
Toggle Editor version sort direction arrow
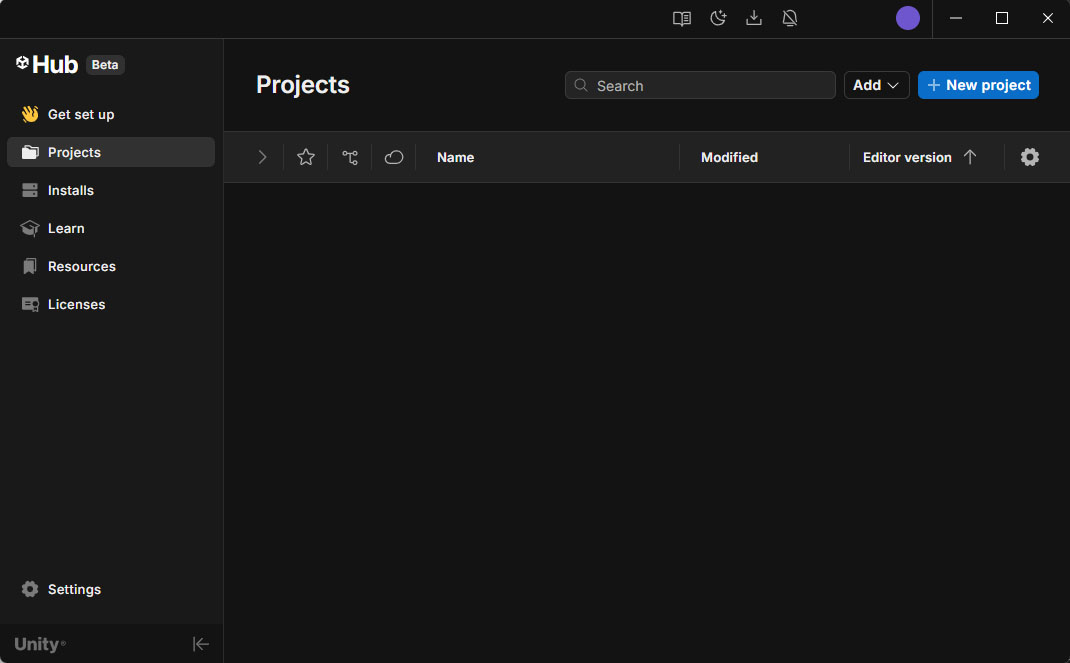point(969,157)
